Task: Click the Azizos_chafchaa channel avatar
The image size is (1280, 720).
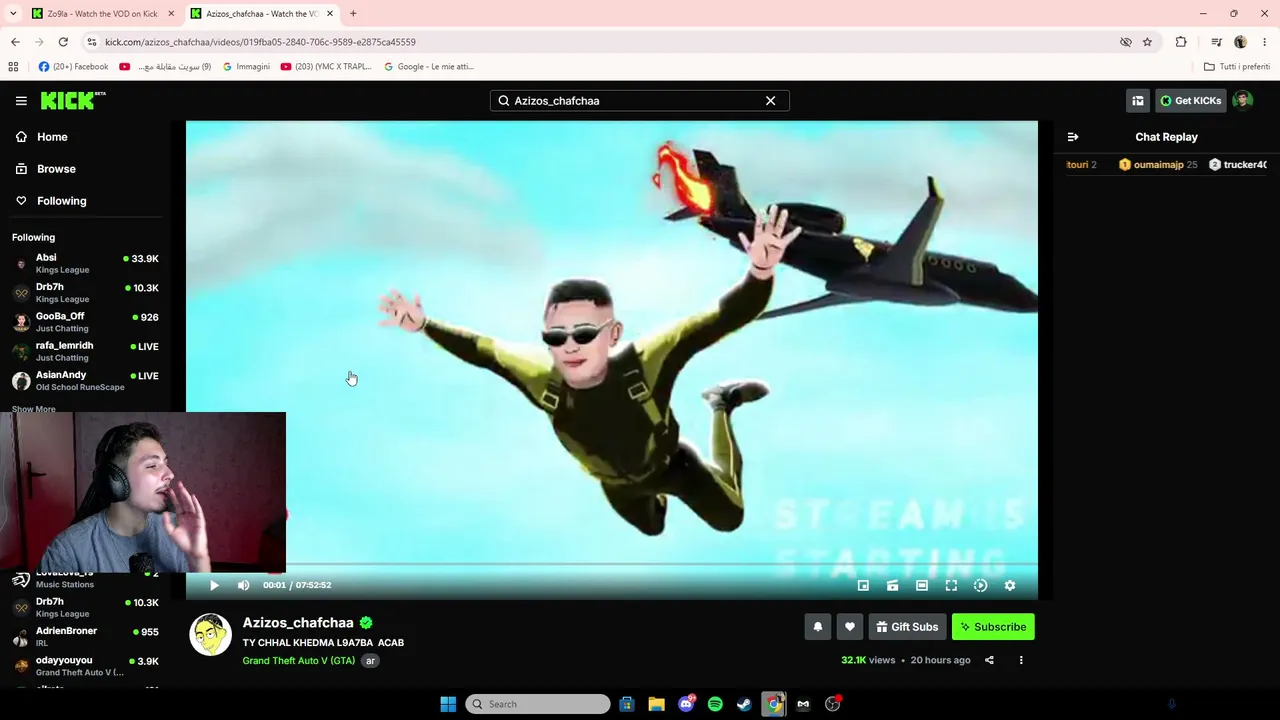Action: pyautogui.click(x=210, y=635)
